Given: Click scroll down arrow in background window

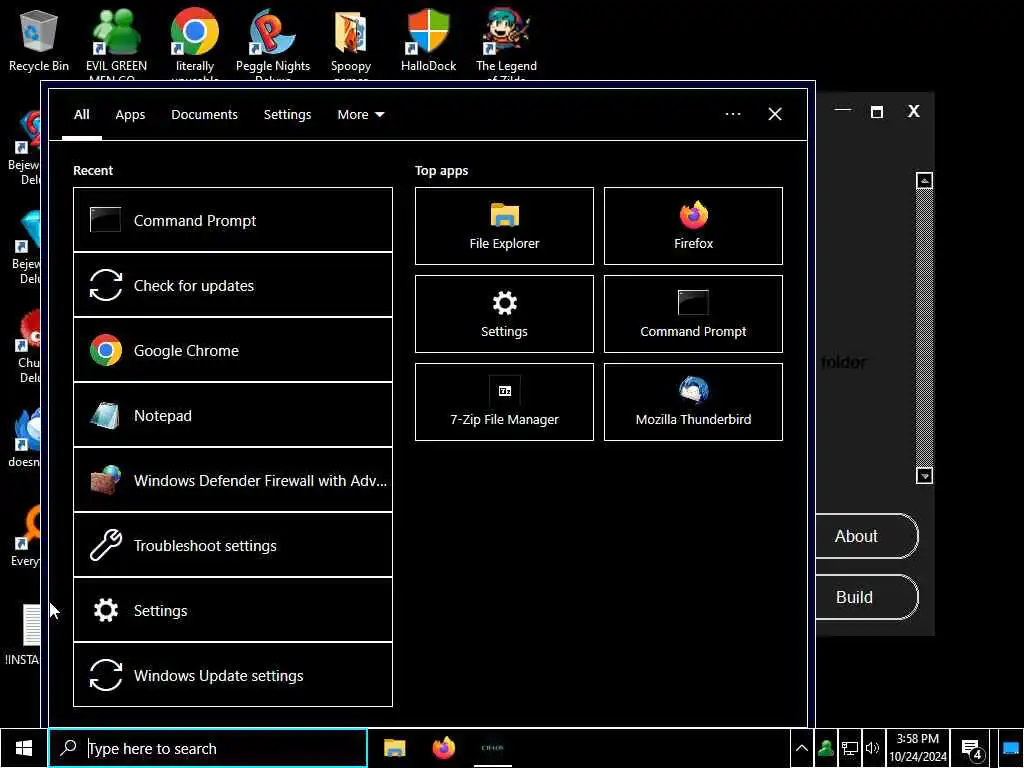Looking at the screenshot, I should [x=924, y=475].
